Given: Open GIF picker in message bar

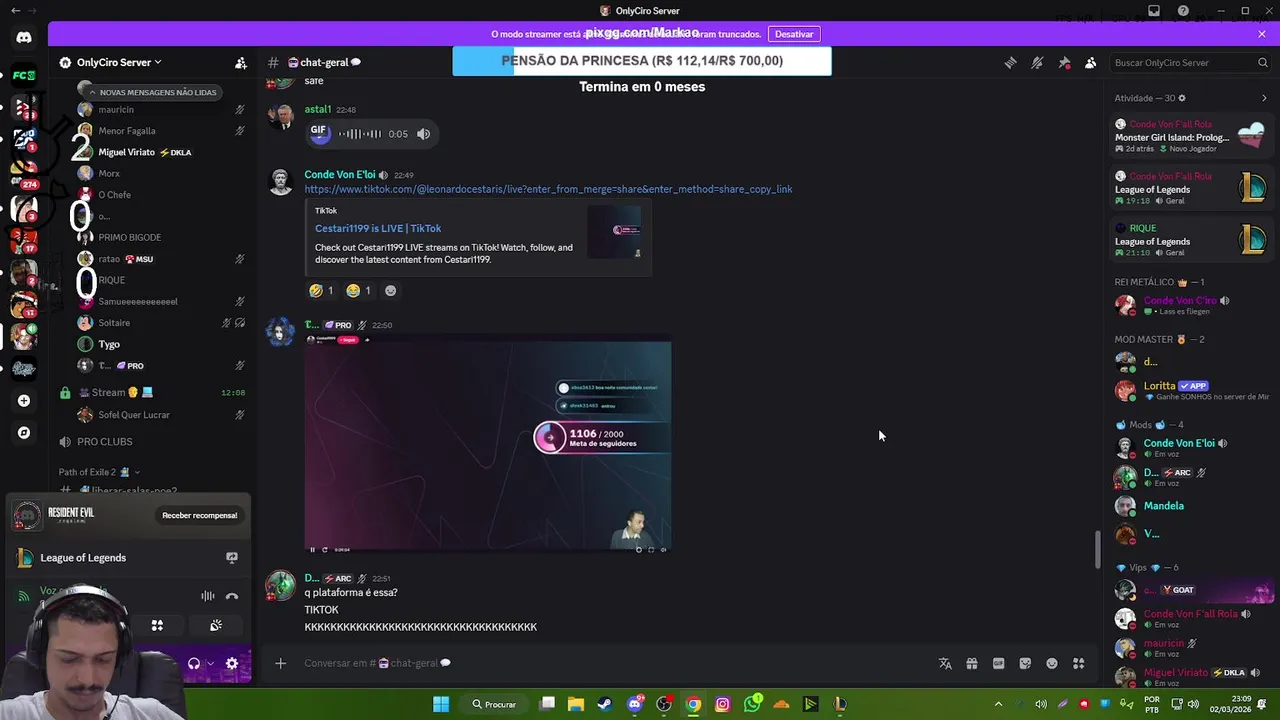Looking at the screenshot, I should click(998, 663).
